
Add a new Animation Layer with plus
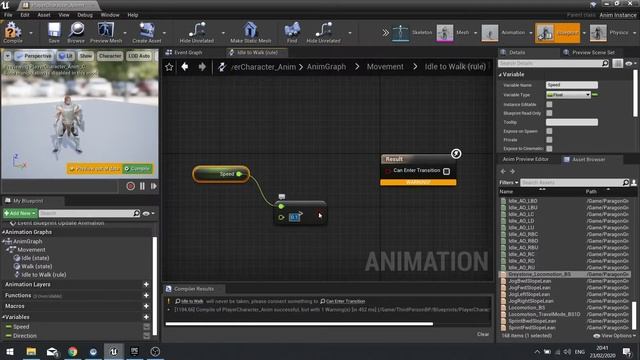click(x=146, y=284)
